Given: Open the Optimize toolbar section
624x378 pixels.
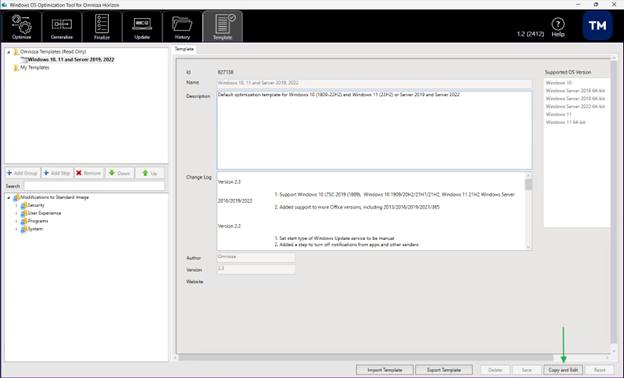Looking at the screenshot, I should point(21,26).
